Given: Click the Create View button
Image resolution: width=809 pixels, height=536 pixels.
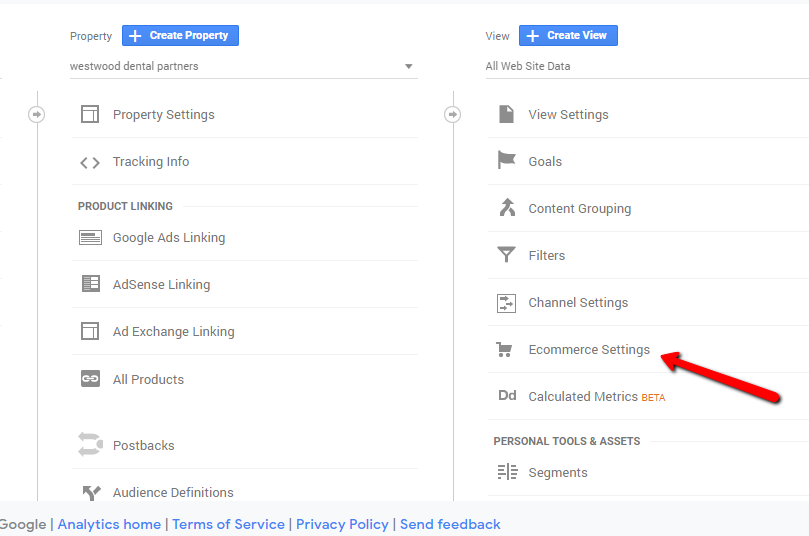Looking at the screenshot, I should (568, 36).
